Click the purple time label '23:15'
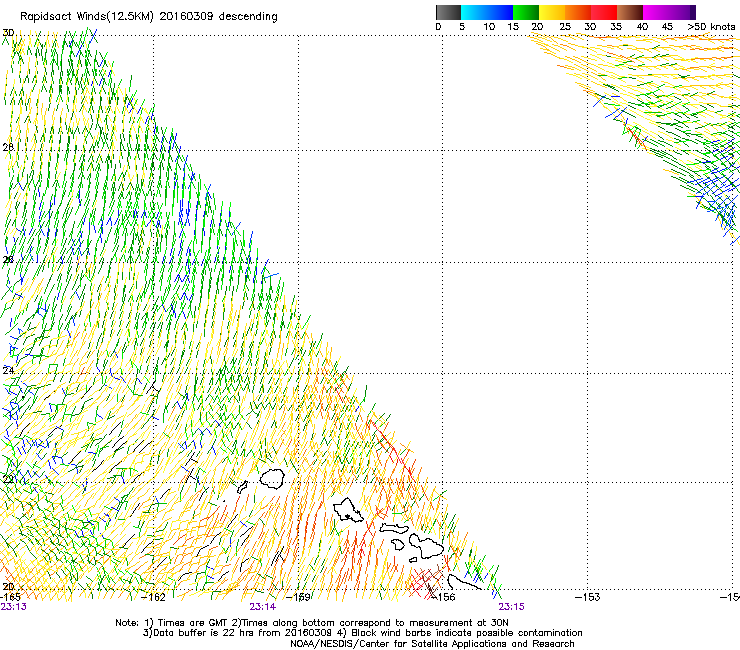 [x=512, y=607]
